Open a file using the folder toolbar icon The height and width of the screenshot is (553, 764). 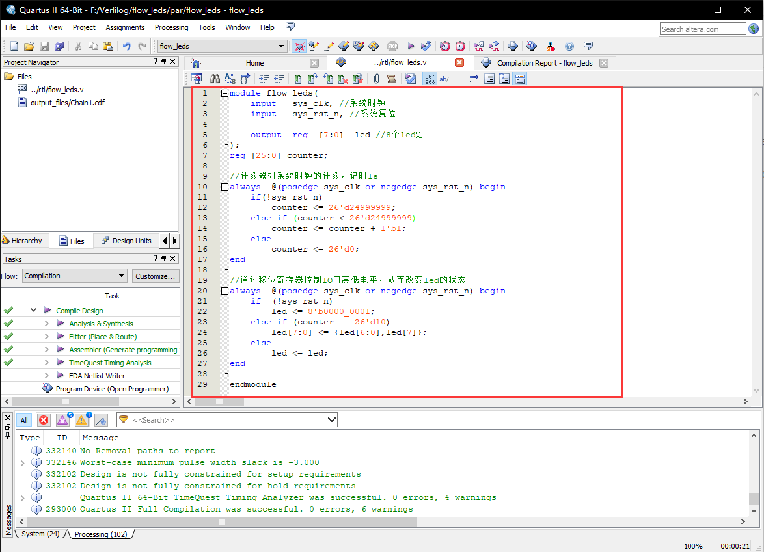click(29, 46)
